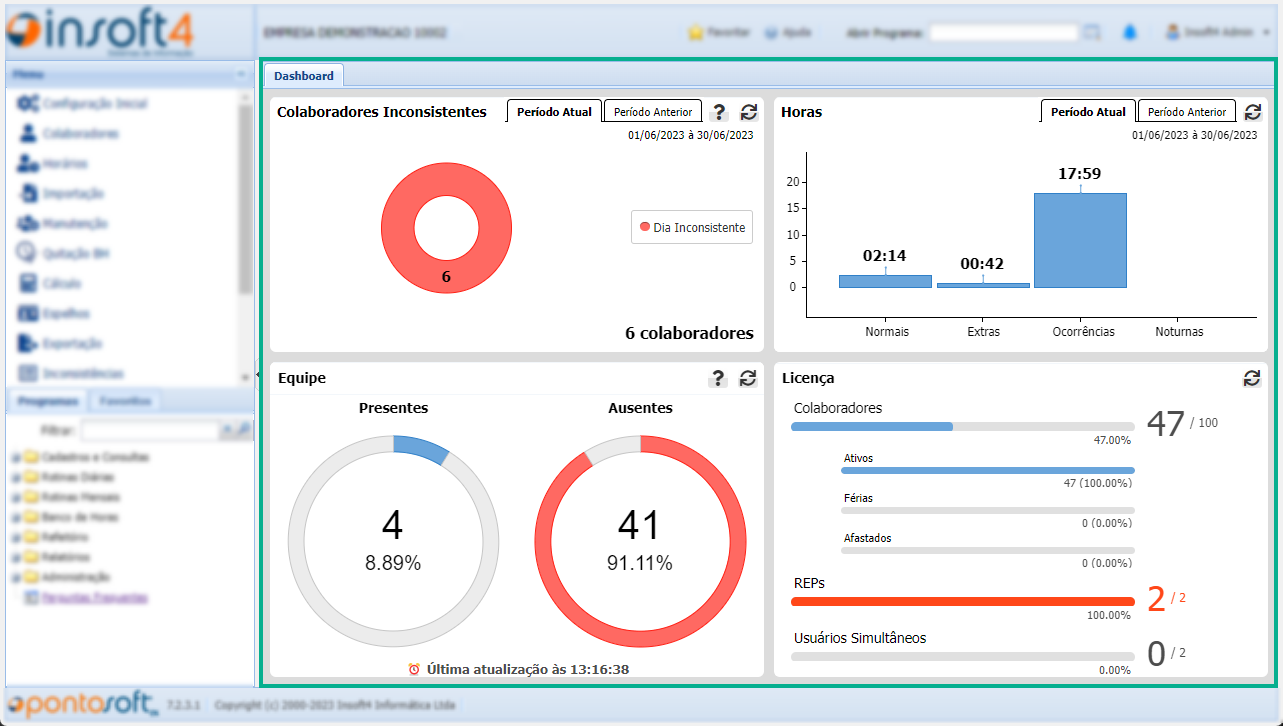Click the Abrir Programa input field
Screen dimensions: 1283x726
click(x=1003, y=33)
